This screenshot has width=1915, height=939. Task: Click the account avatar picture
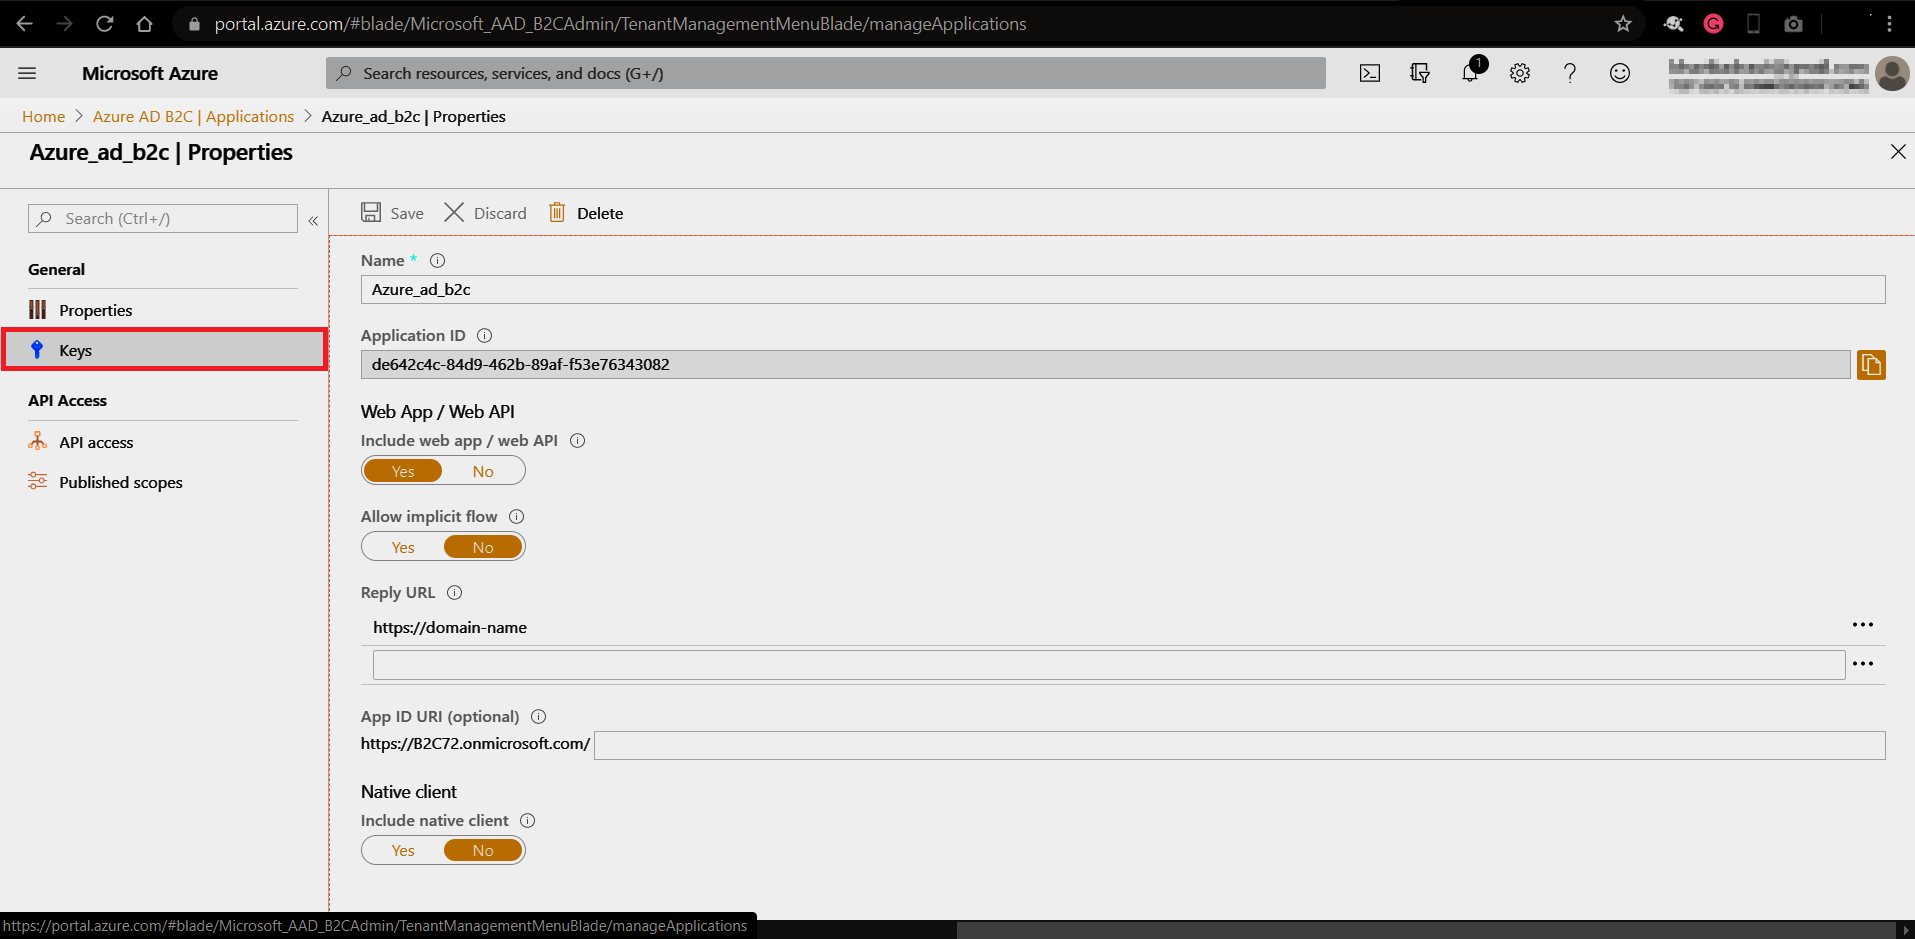(x=1892, y=73)
